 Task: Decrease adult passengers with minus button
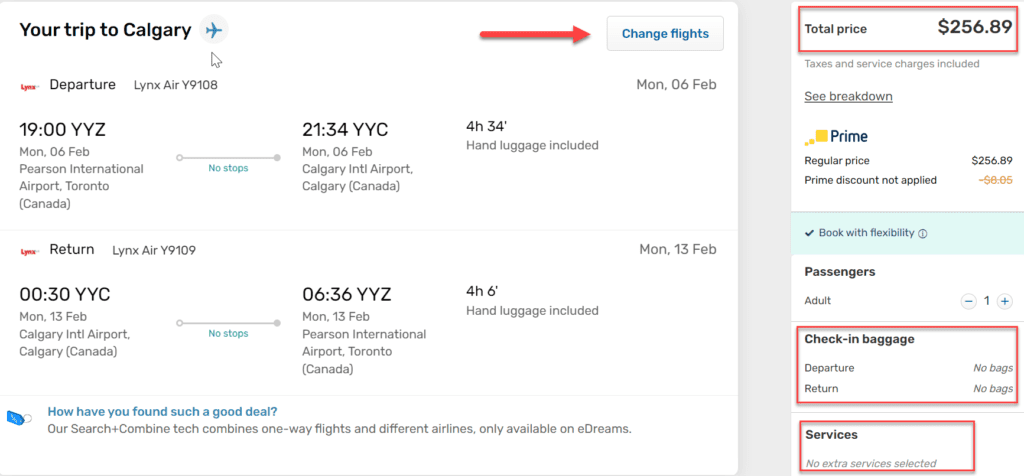[968, 301]
